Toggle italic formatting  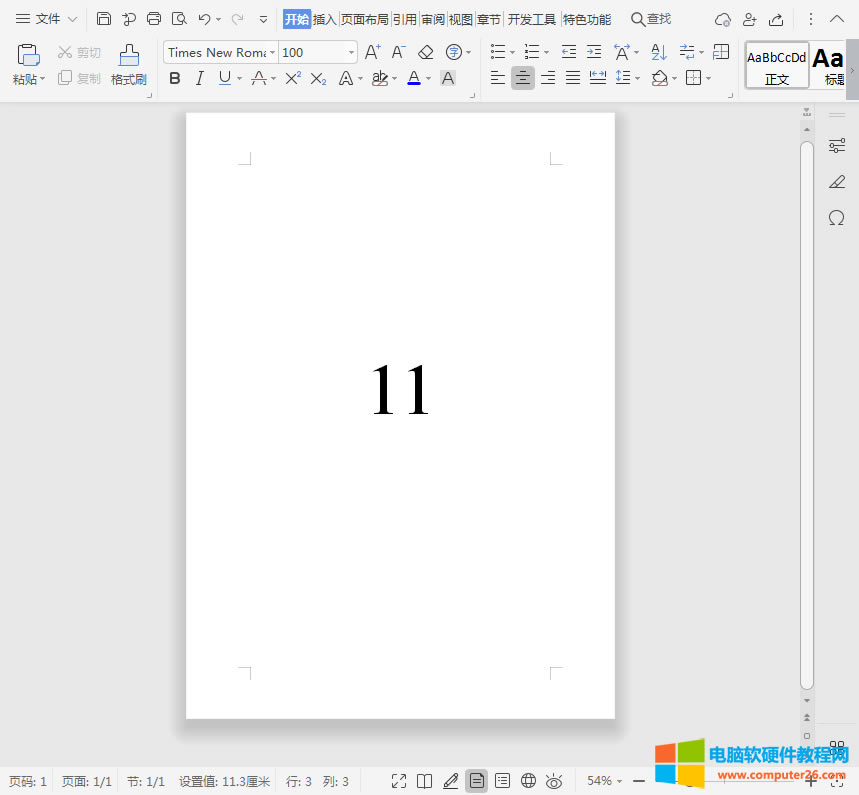pos(199,78)
